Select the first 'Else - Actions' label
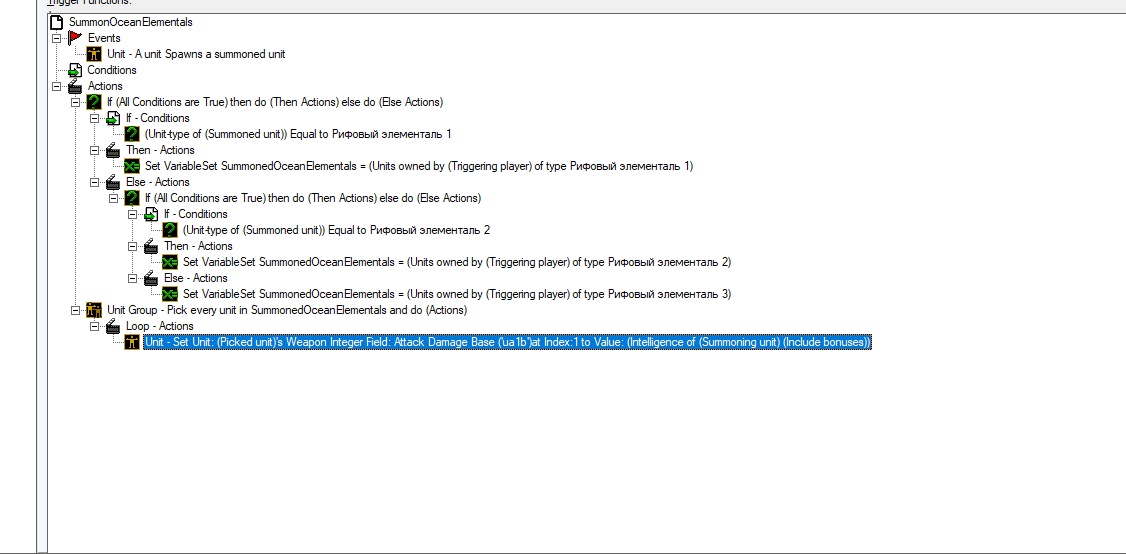Viewport: 1126px width, 554px height. 158,182
